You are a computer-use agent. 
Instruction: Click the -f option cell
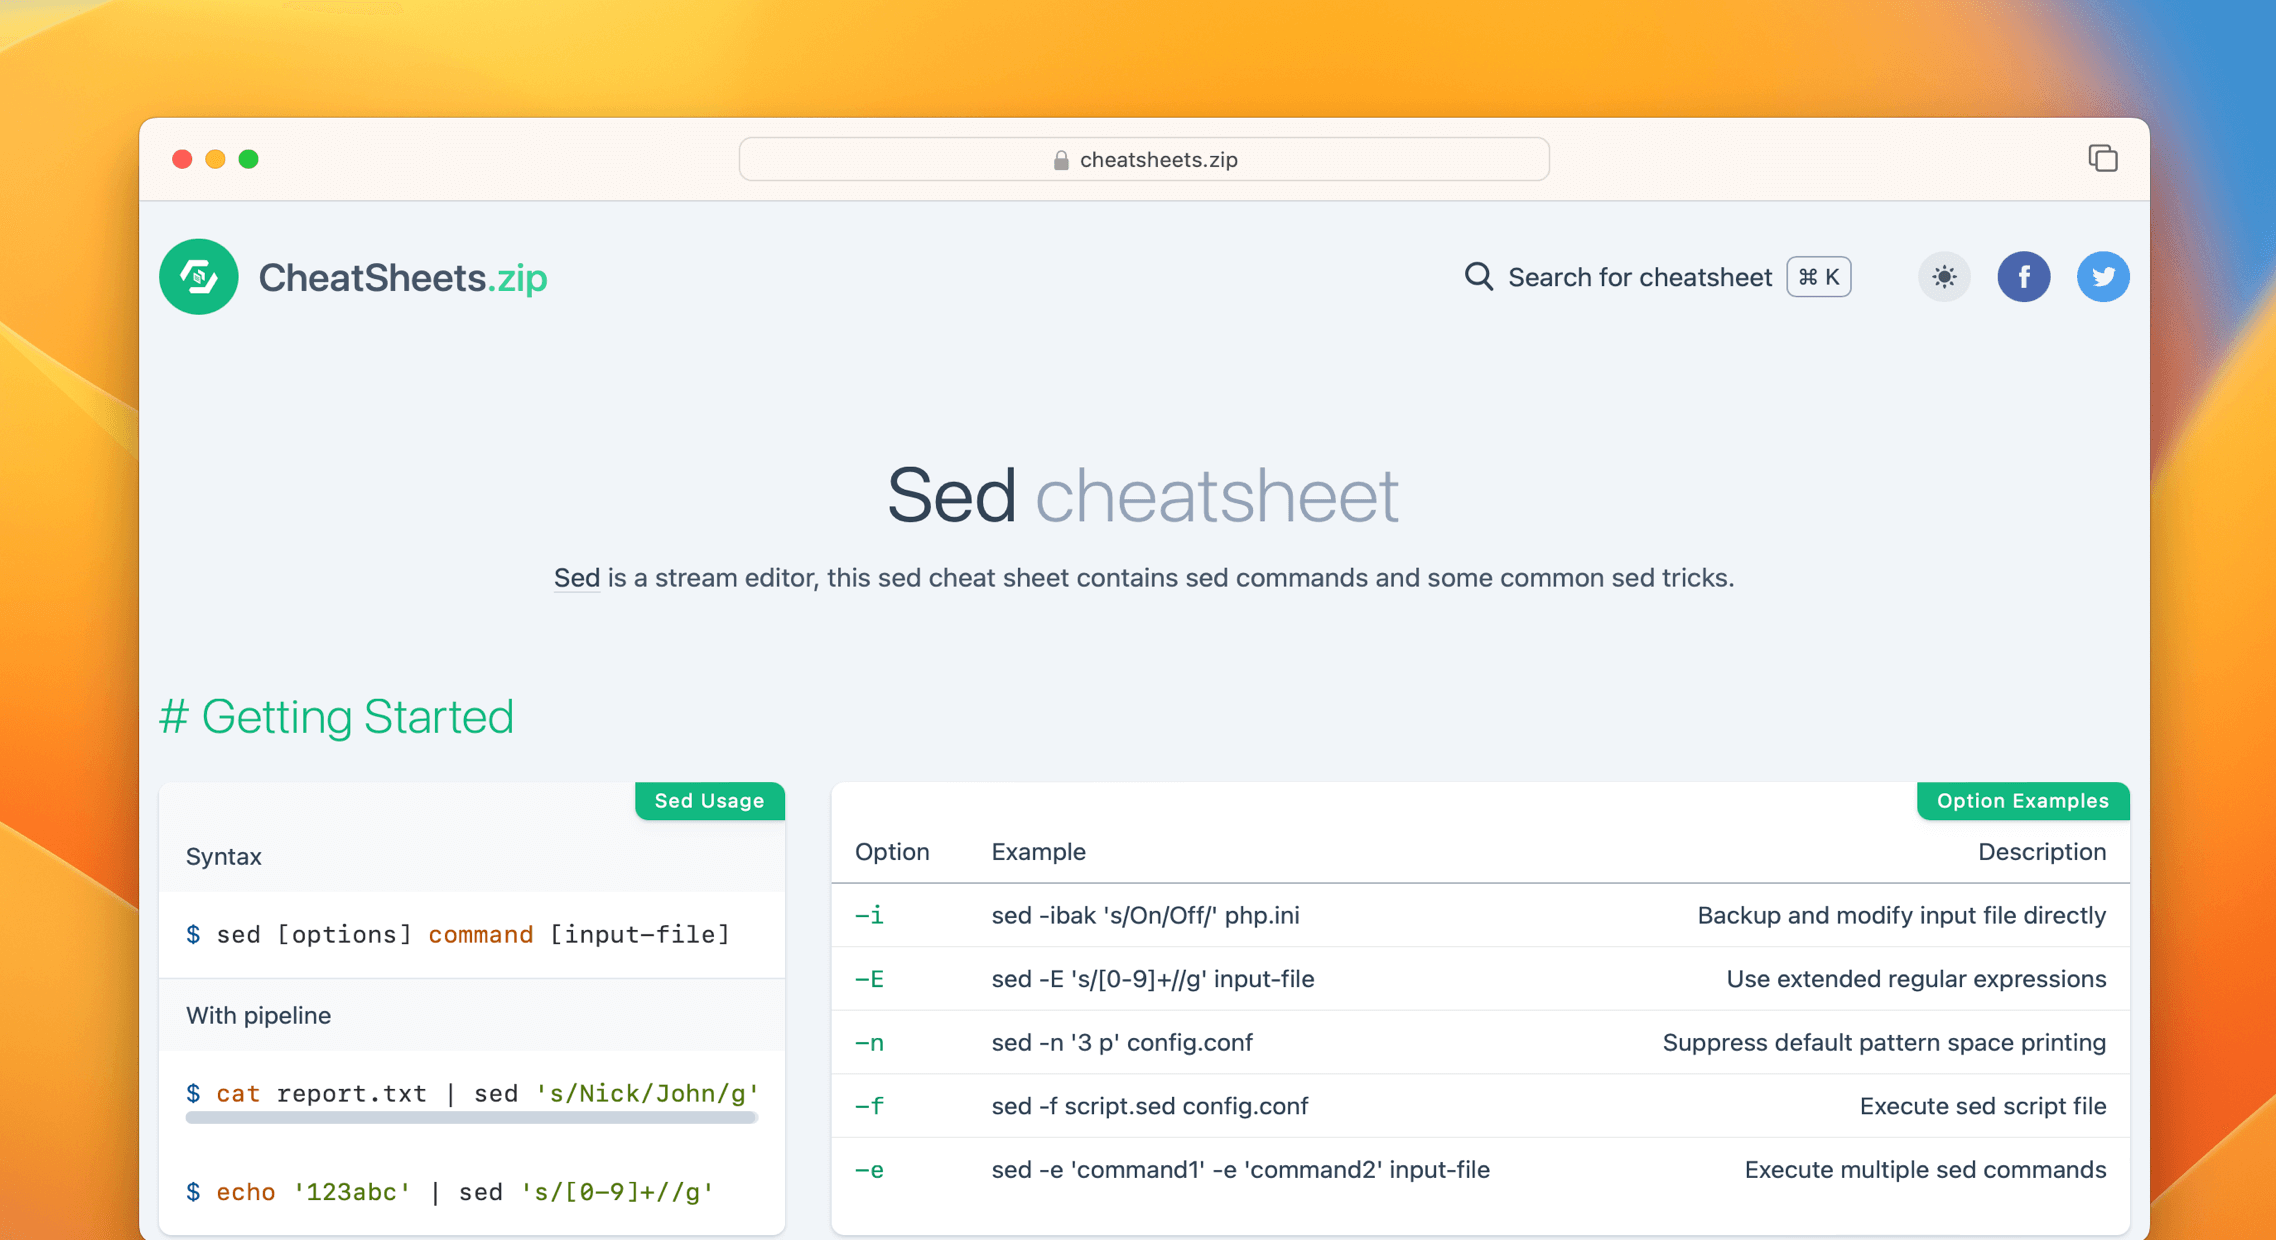pos(869,1107)
